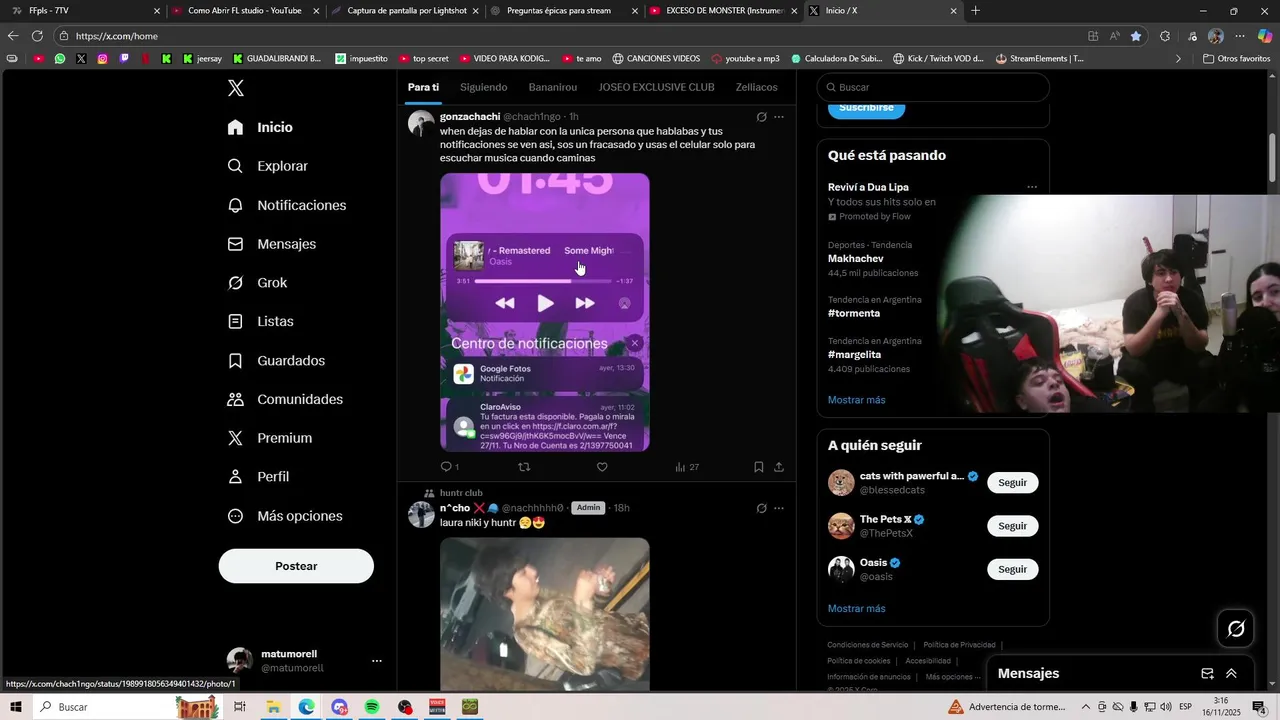Switch to the Bananirou tab
The image size is (1280, 720).
click(x=553, y=87)
